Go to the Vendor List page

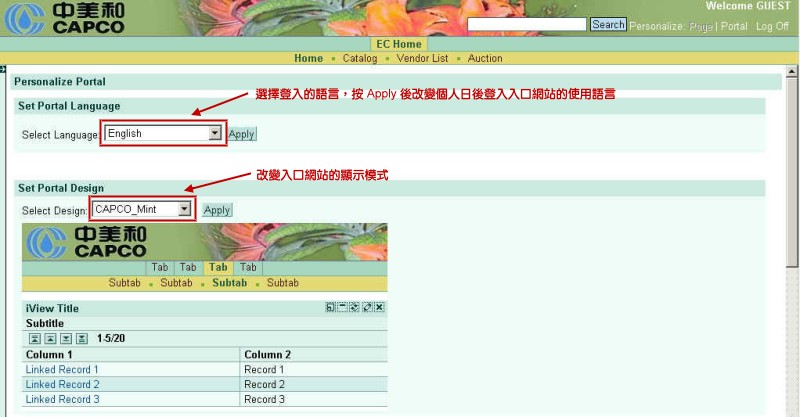(422, 59)
